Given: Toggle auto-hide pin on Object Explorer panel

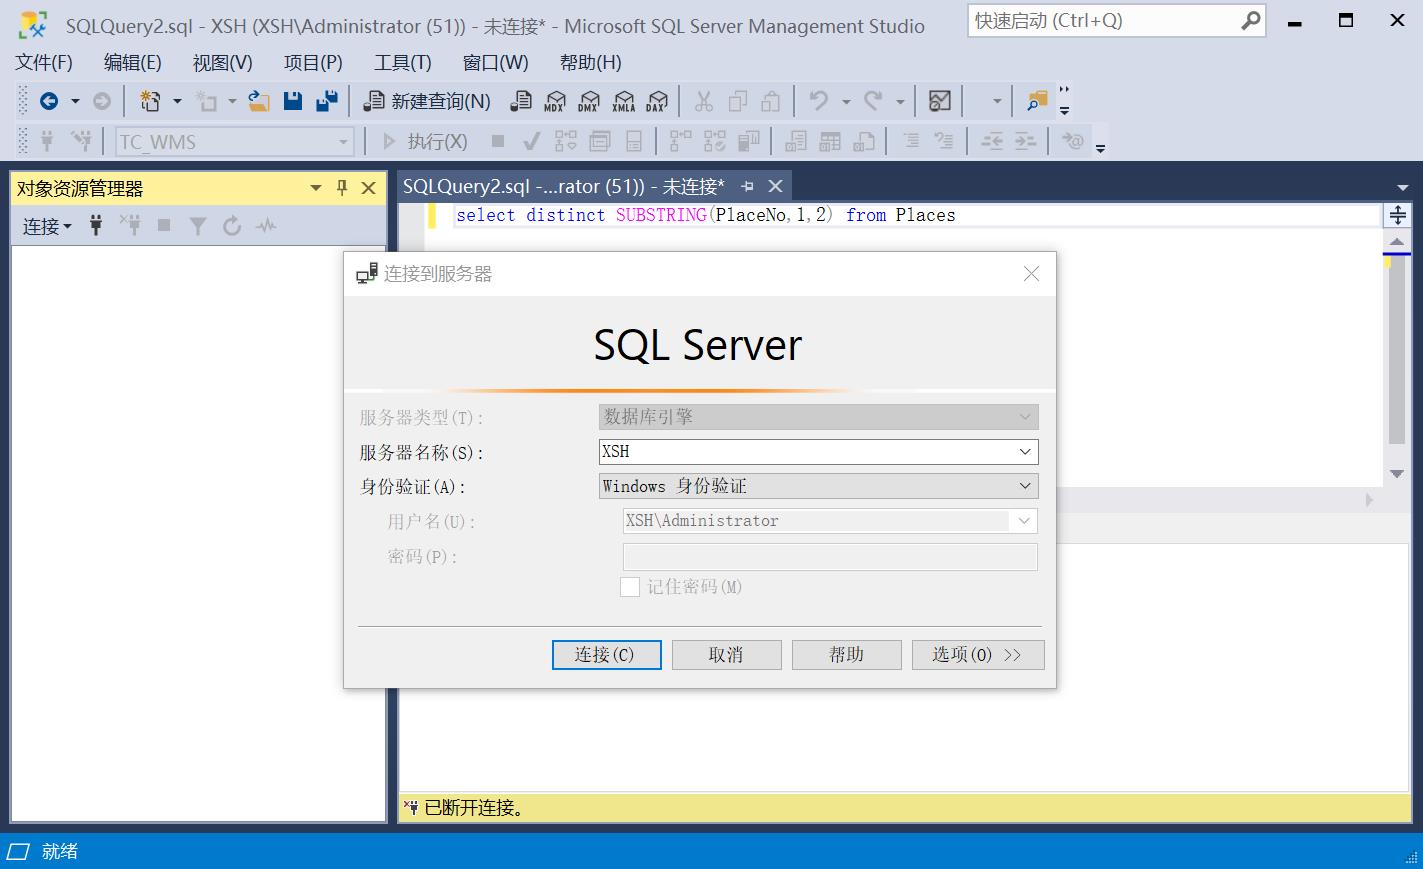Looking at the screenshot, I should [342, 188].
